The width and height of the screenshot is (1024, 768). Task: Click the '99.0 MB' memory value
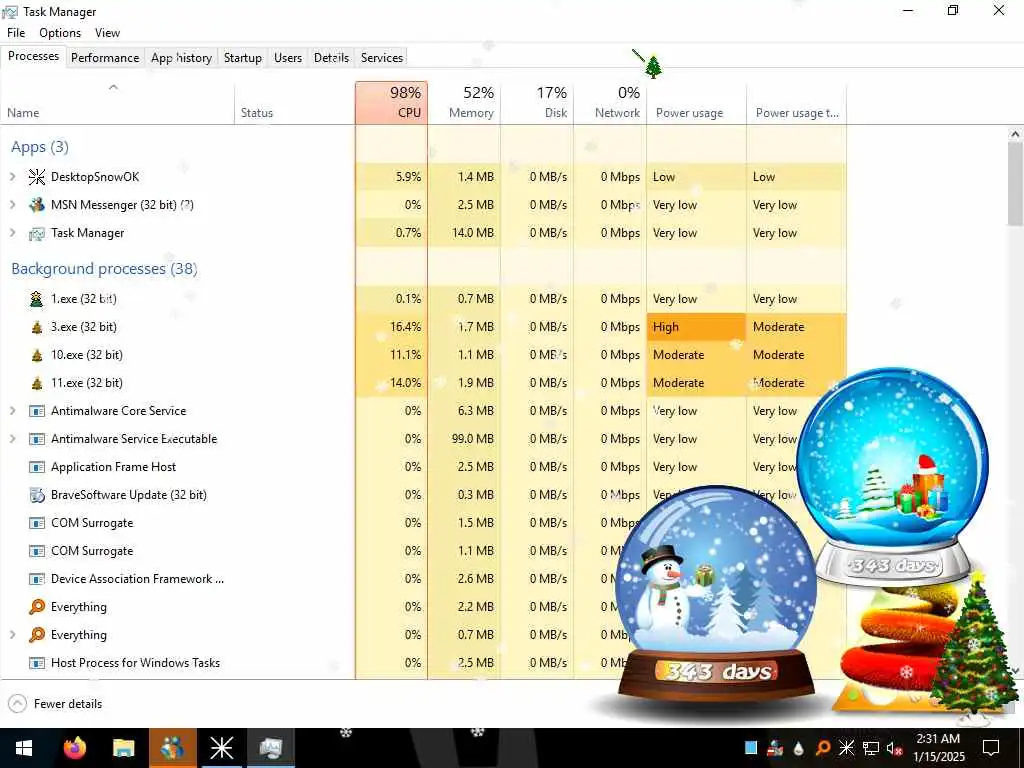472,440
